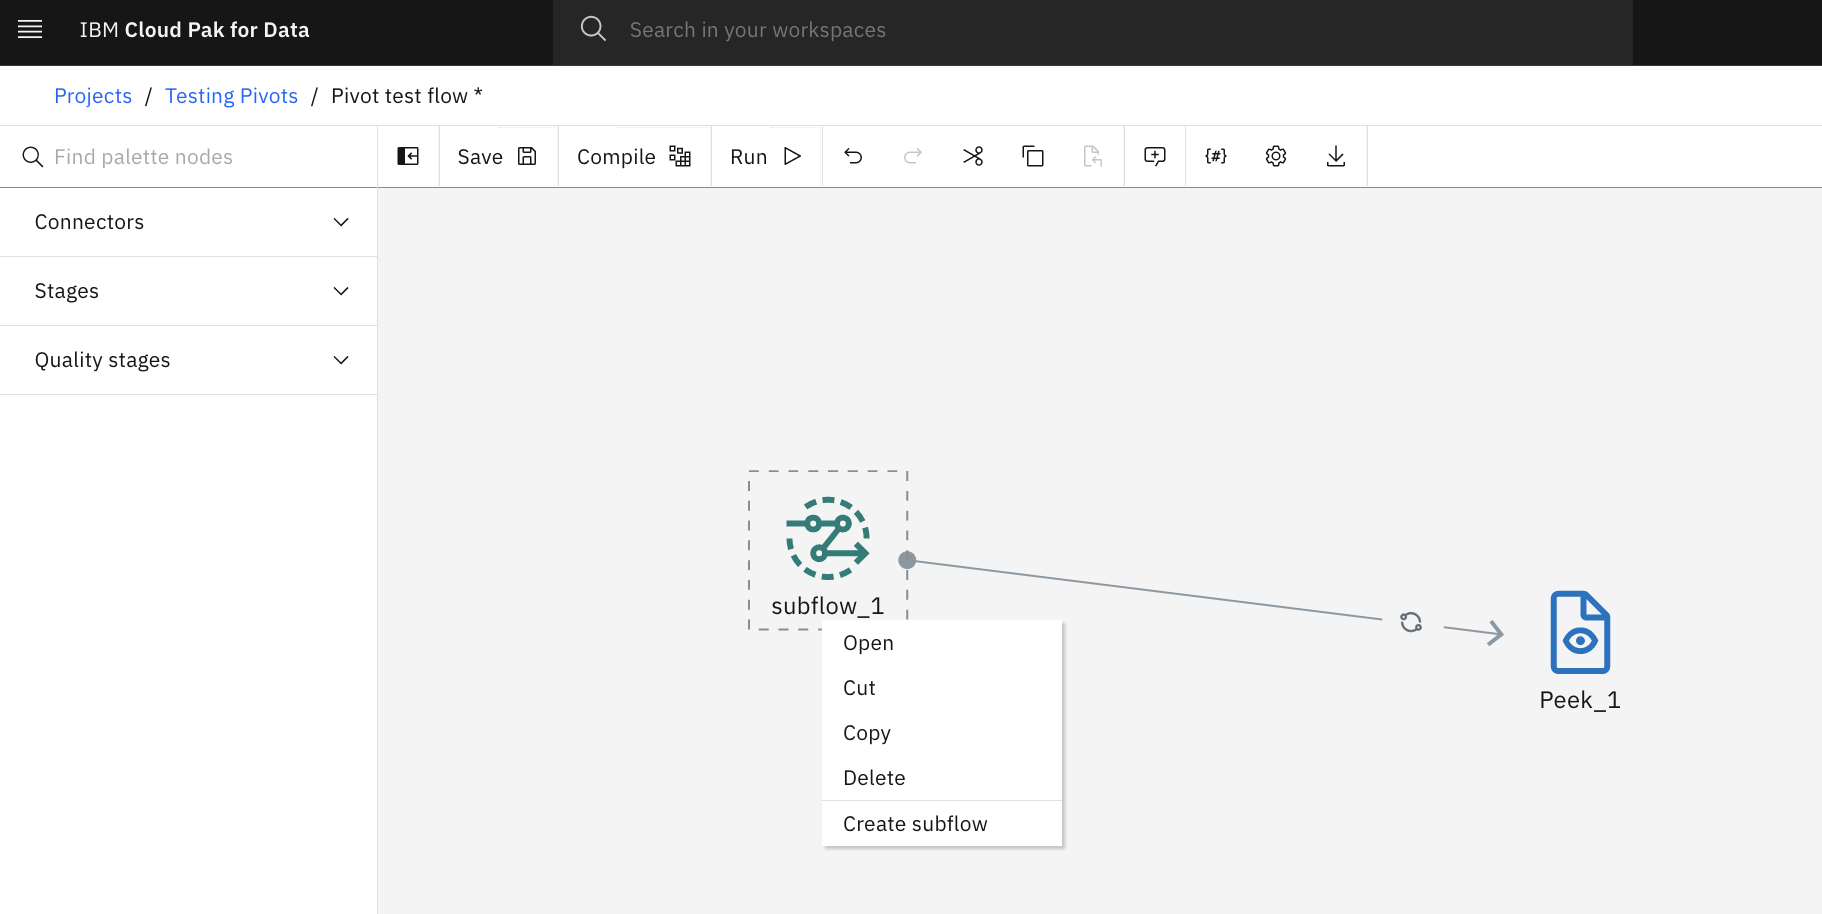Click the refresh icon on the link
Image resolution: width=1822 pixels, height=914 pixels.
[x=1411, y=622]
